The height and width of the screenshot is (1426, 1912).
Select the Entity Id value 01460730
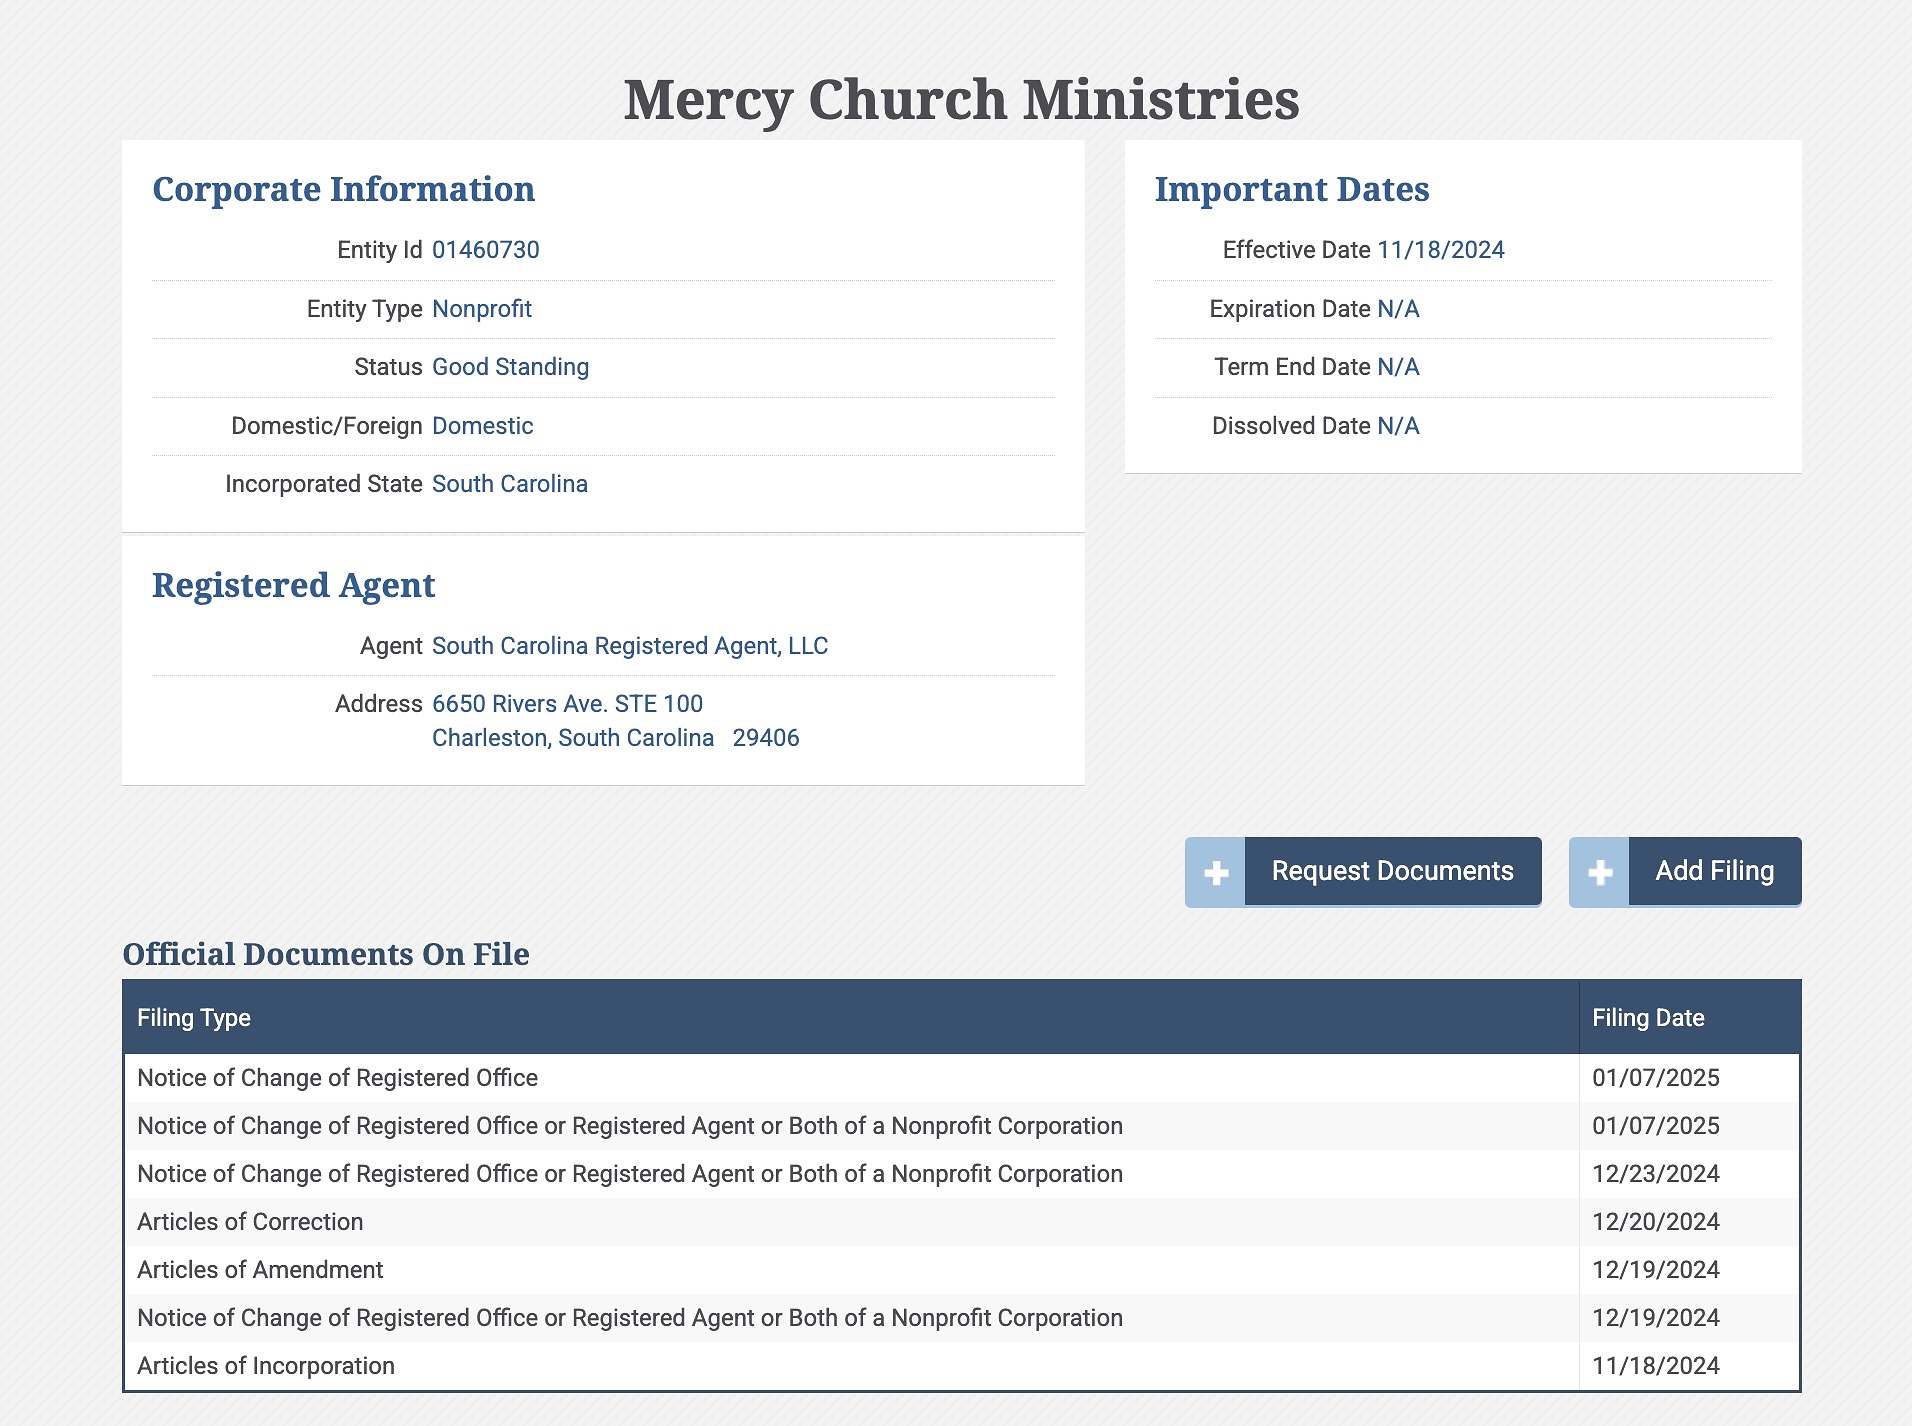pos(485,250)
